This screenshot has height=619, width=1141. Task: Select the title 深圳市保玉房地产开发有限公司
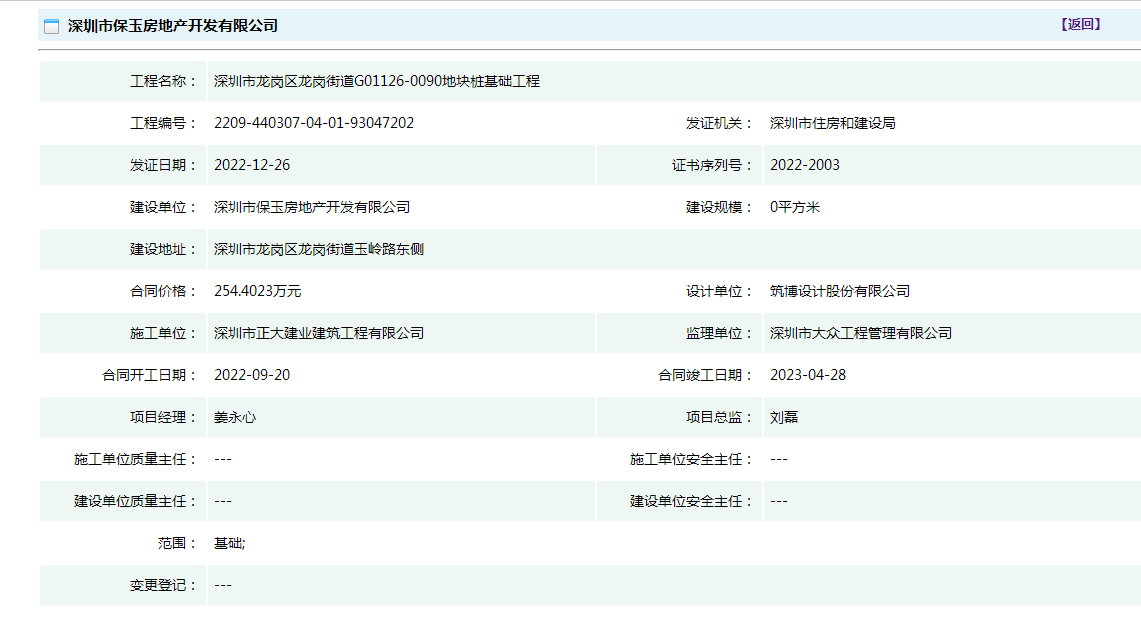tap(173, 26)
